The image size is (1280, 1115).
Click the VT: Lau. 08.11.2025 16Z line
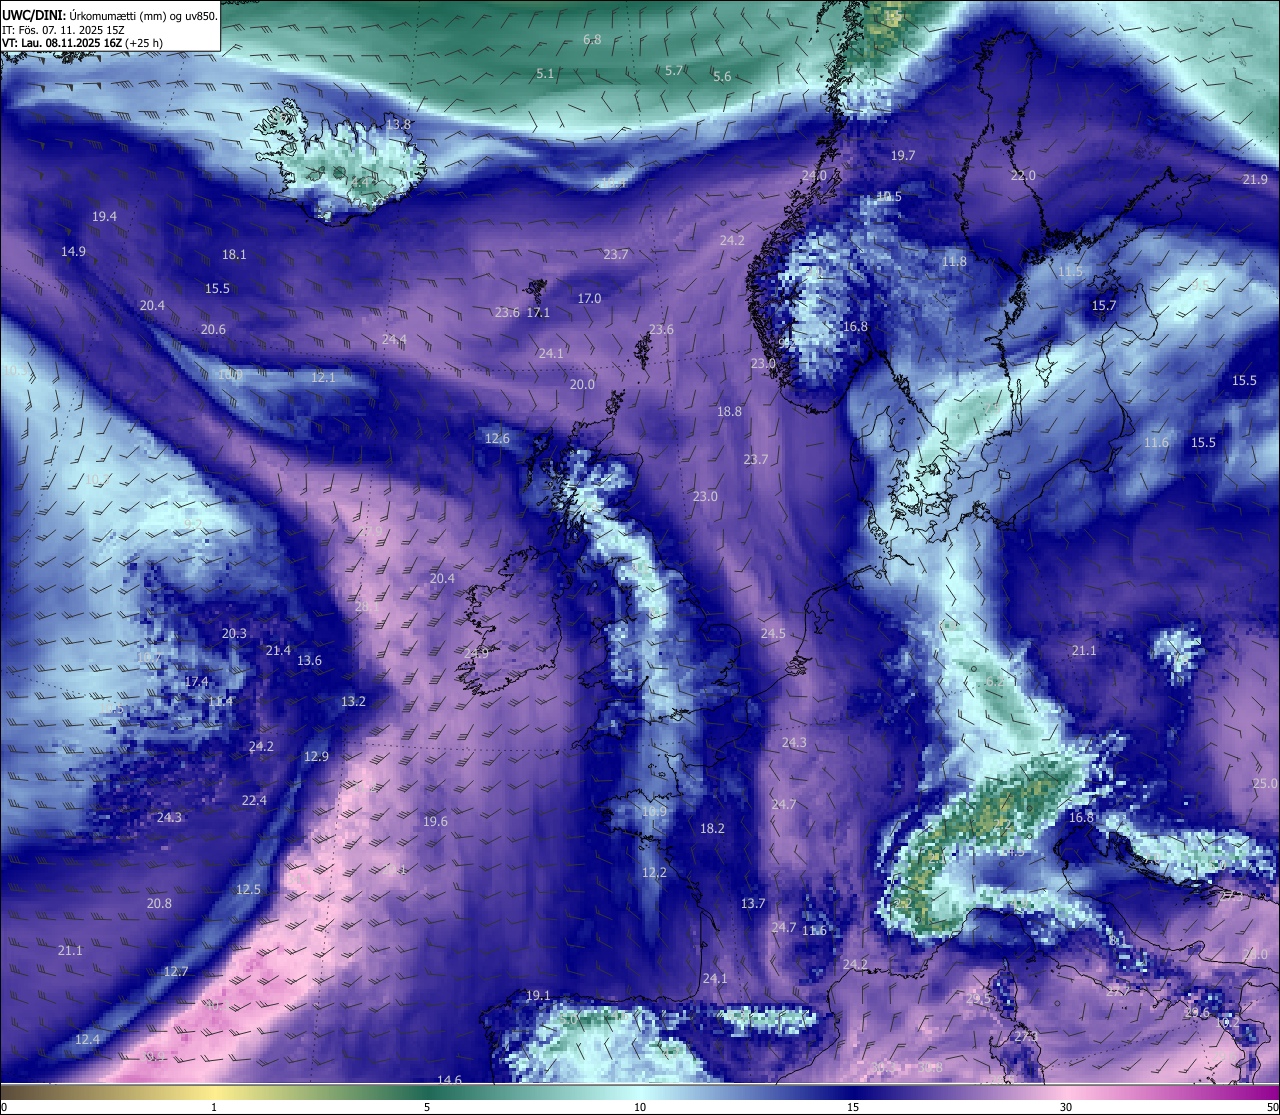point(81,43)
